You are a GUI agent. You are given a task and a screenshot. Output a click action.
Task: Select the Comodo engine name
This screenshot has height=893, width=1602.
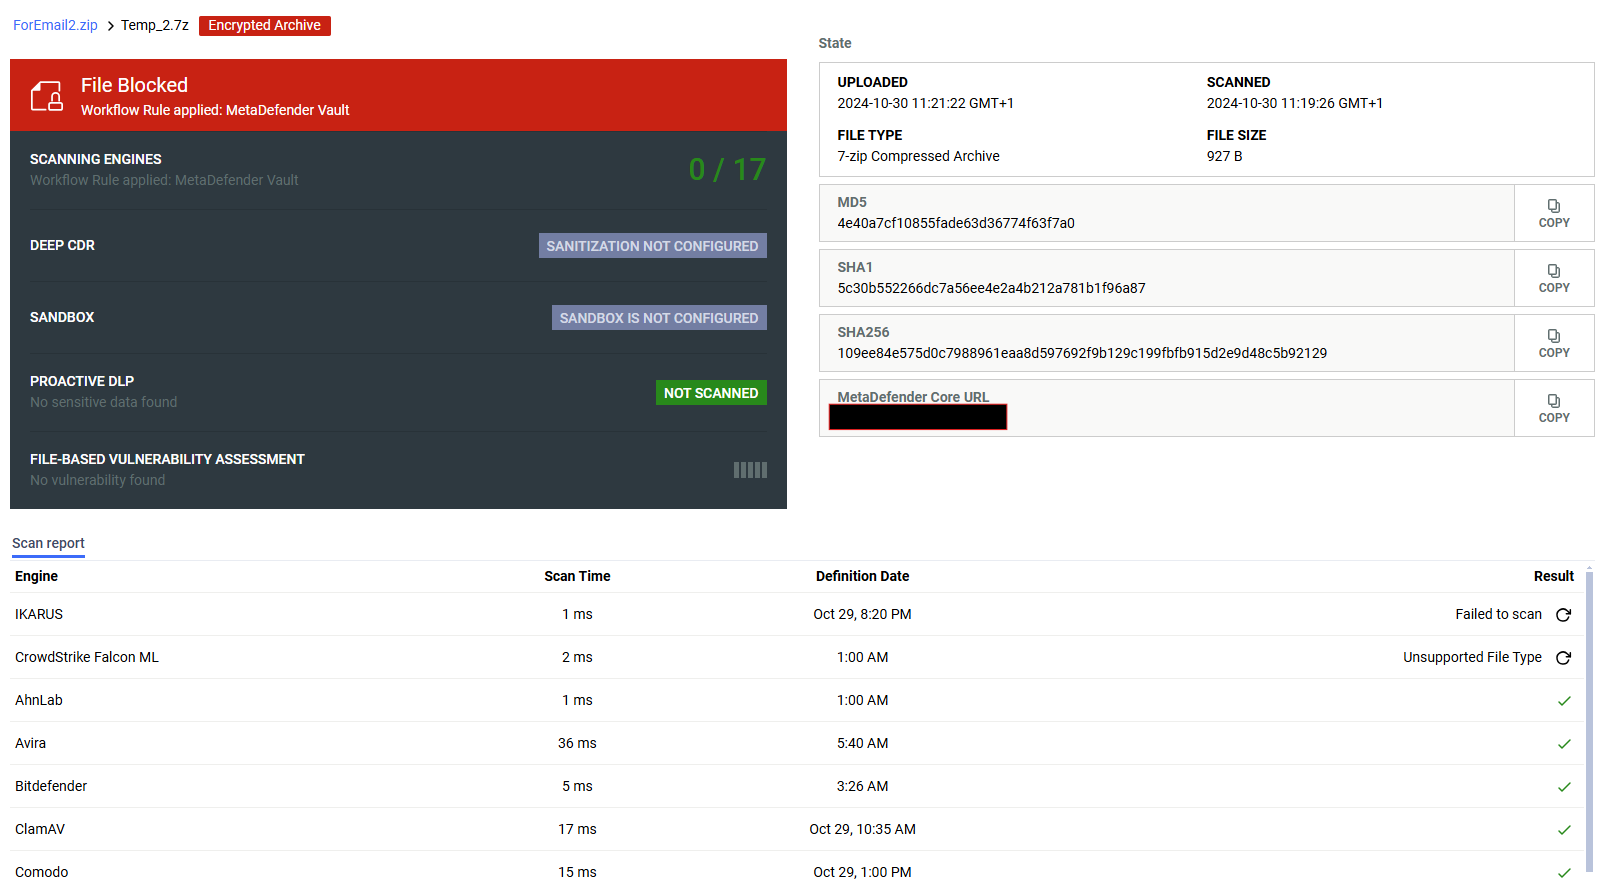tap(42, 872)
